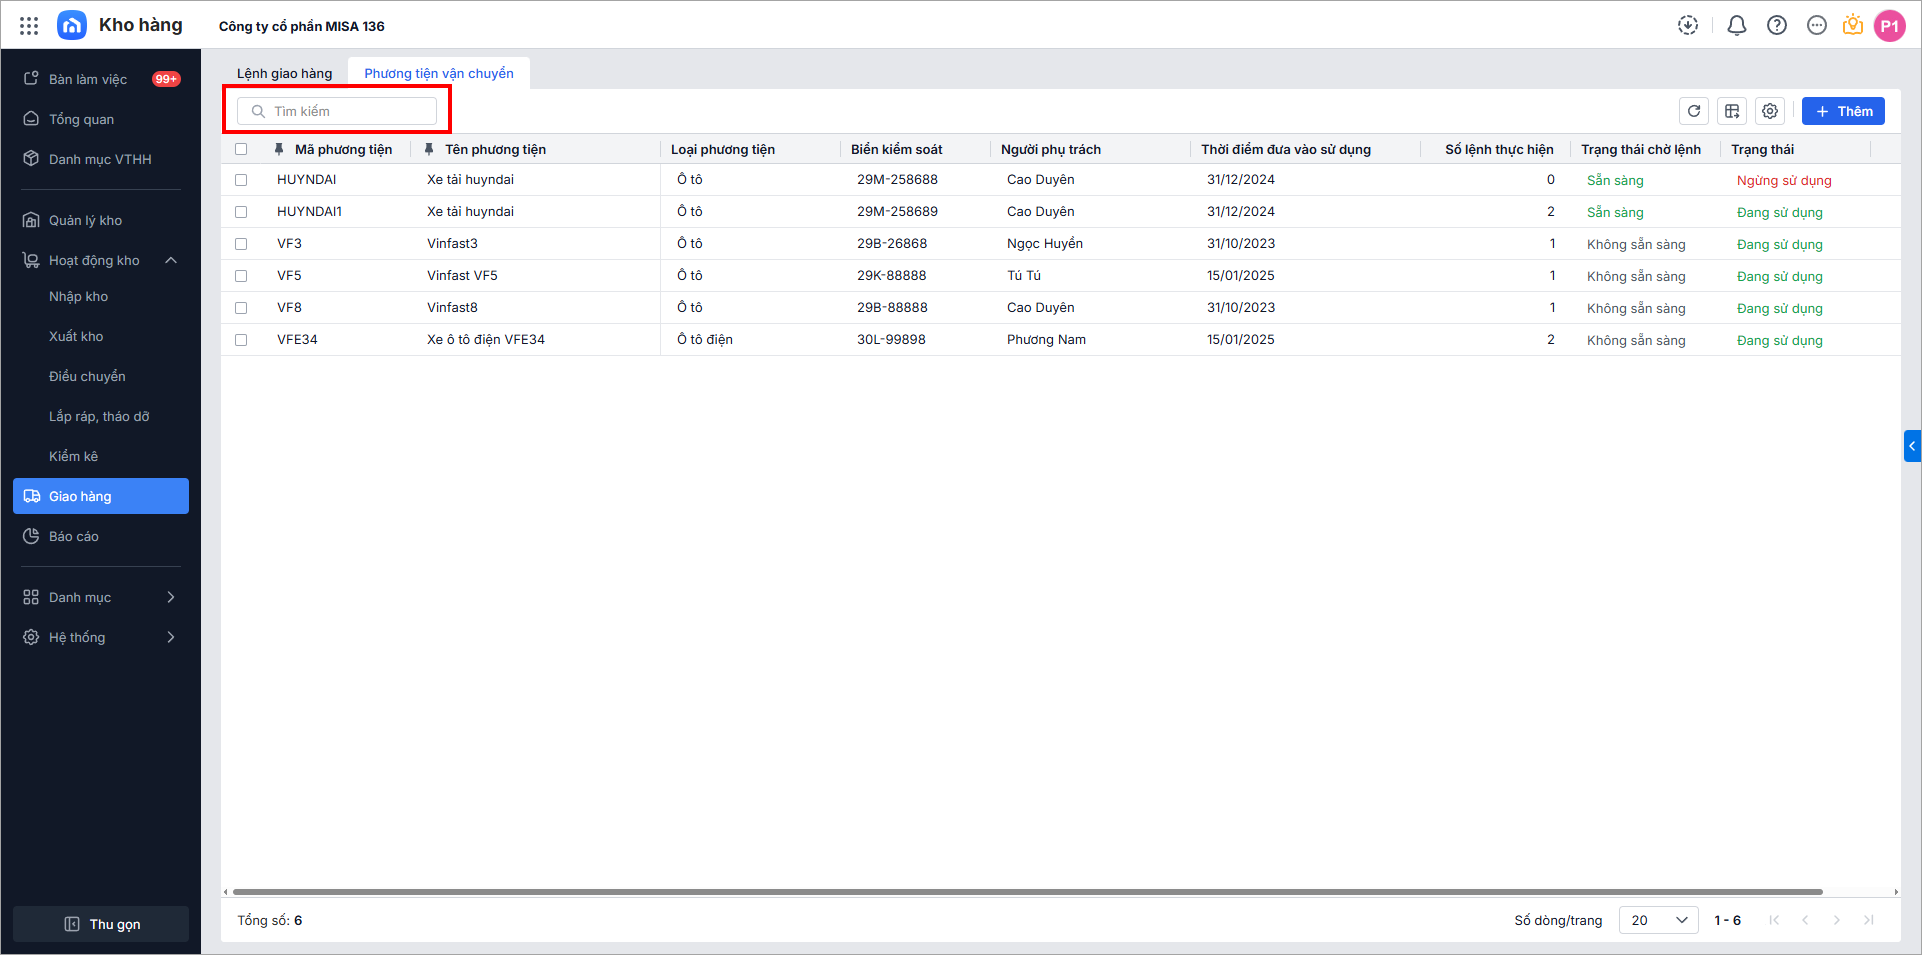Open the app launcher grid icon
The image size is (1922, 955).
[x=29, y=26]
